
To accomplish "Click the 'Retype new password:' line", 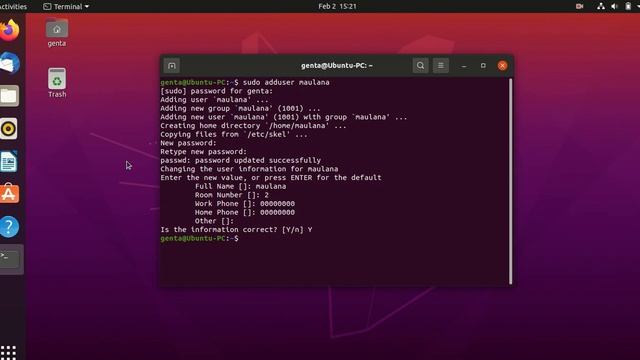I will (x=203, y=152).
